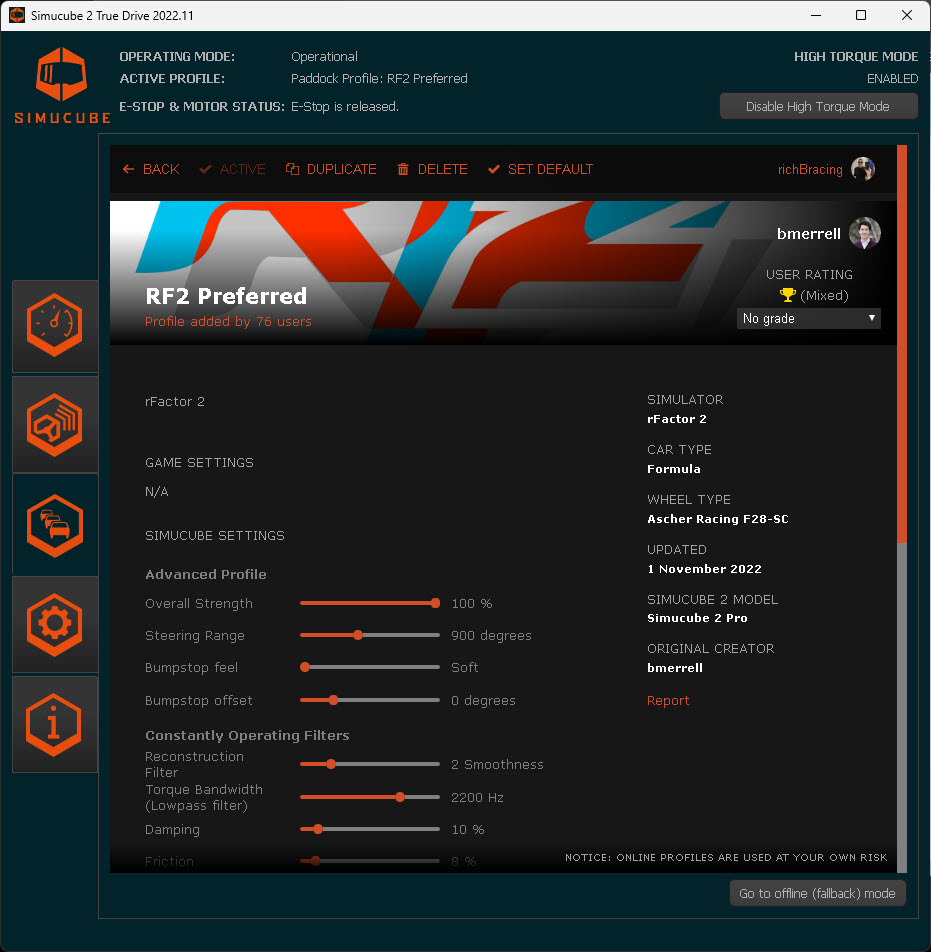Click SET DEFAULT profile option

click(540, 169)
